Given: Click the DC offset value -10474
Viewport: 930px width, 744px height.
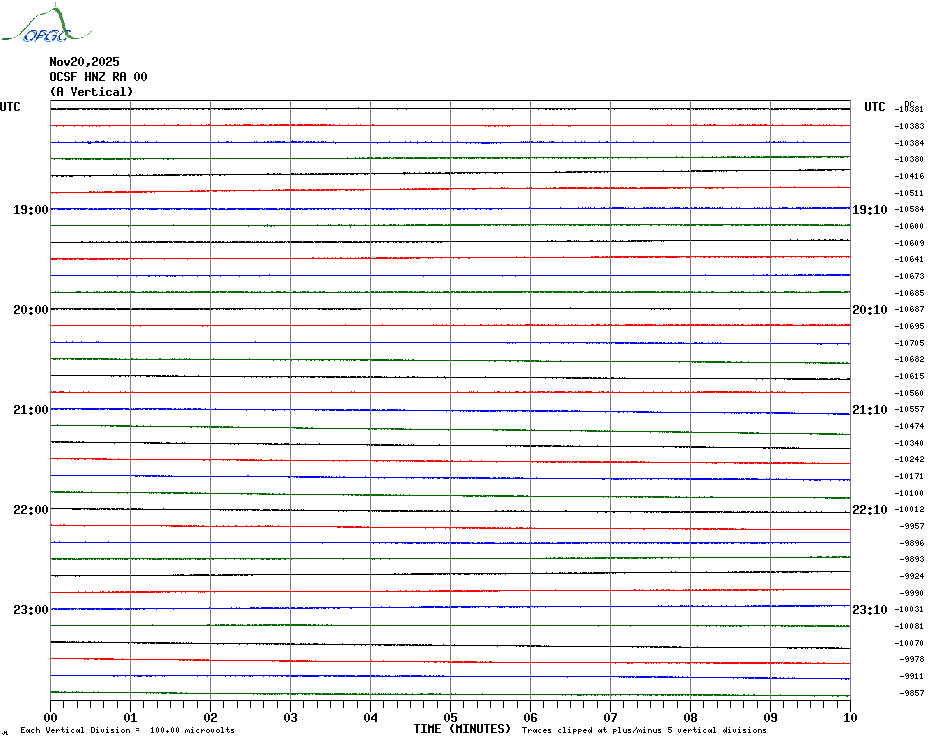Looking at the screenshot, I should point(909,426).
